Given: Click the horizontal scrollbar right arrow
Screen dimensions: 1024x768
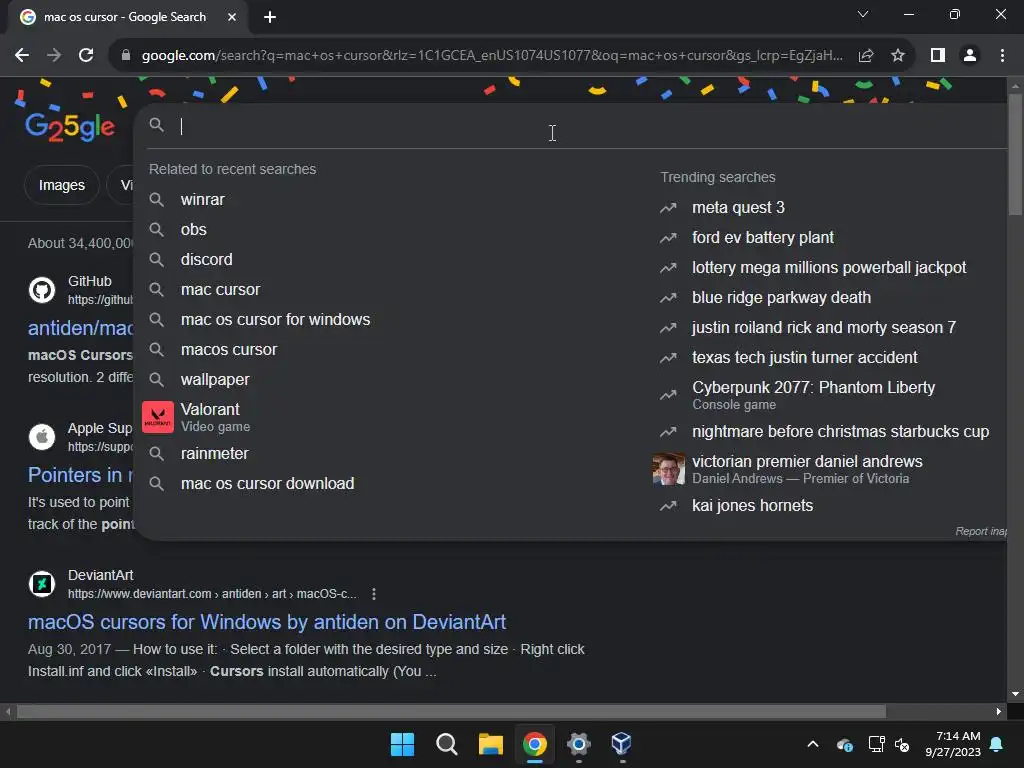Looking at the screenshot, I should (x=999, y=711).
